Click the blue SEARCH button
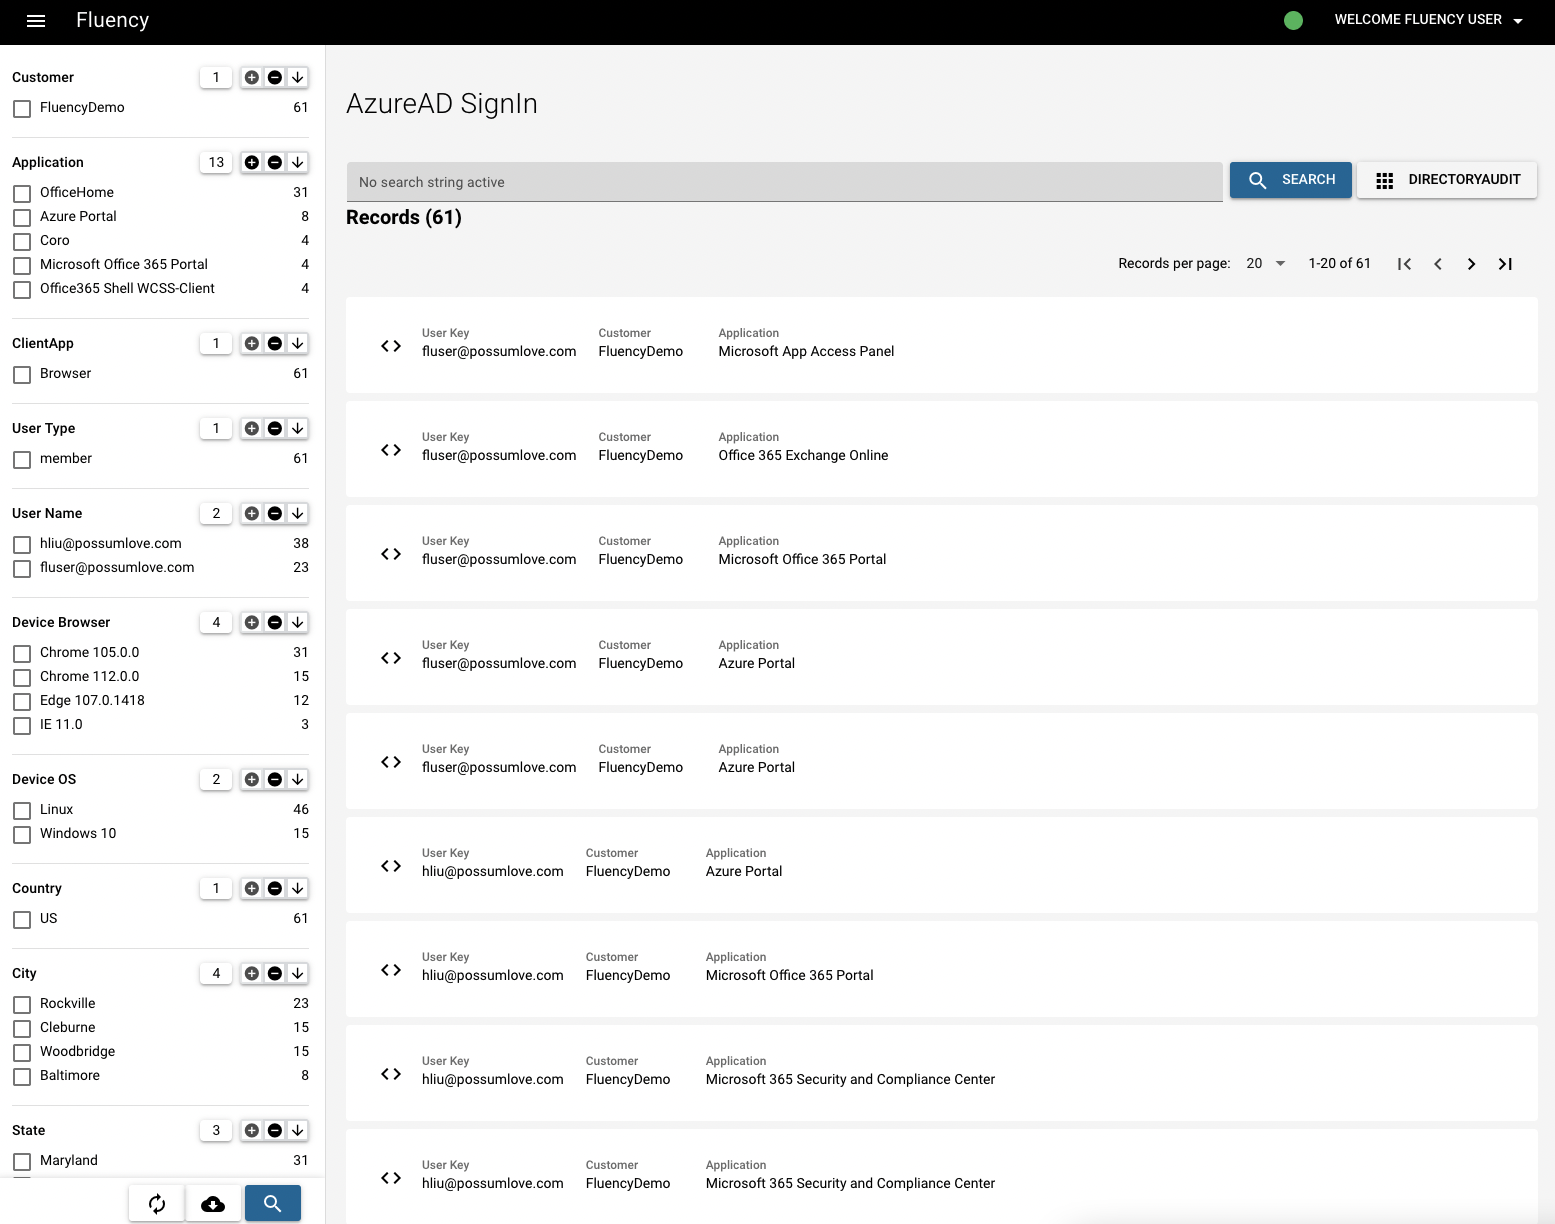 [1290, 180]
